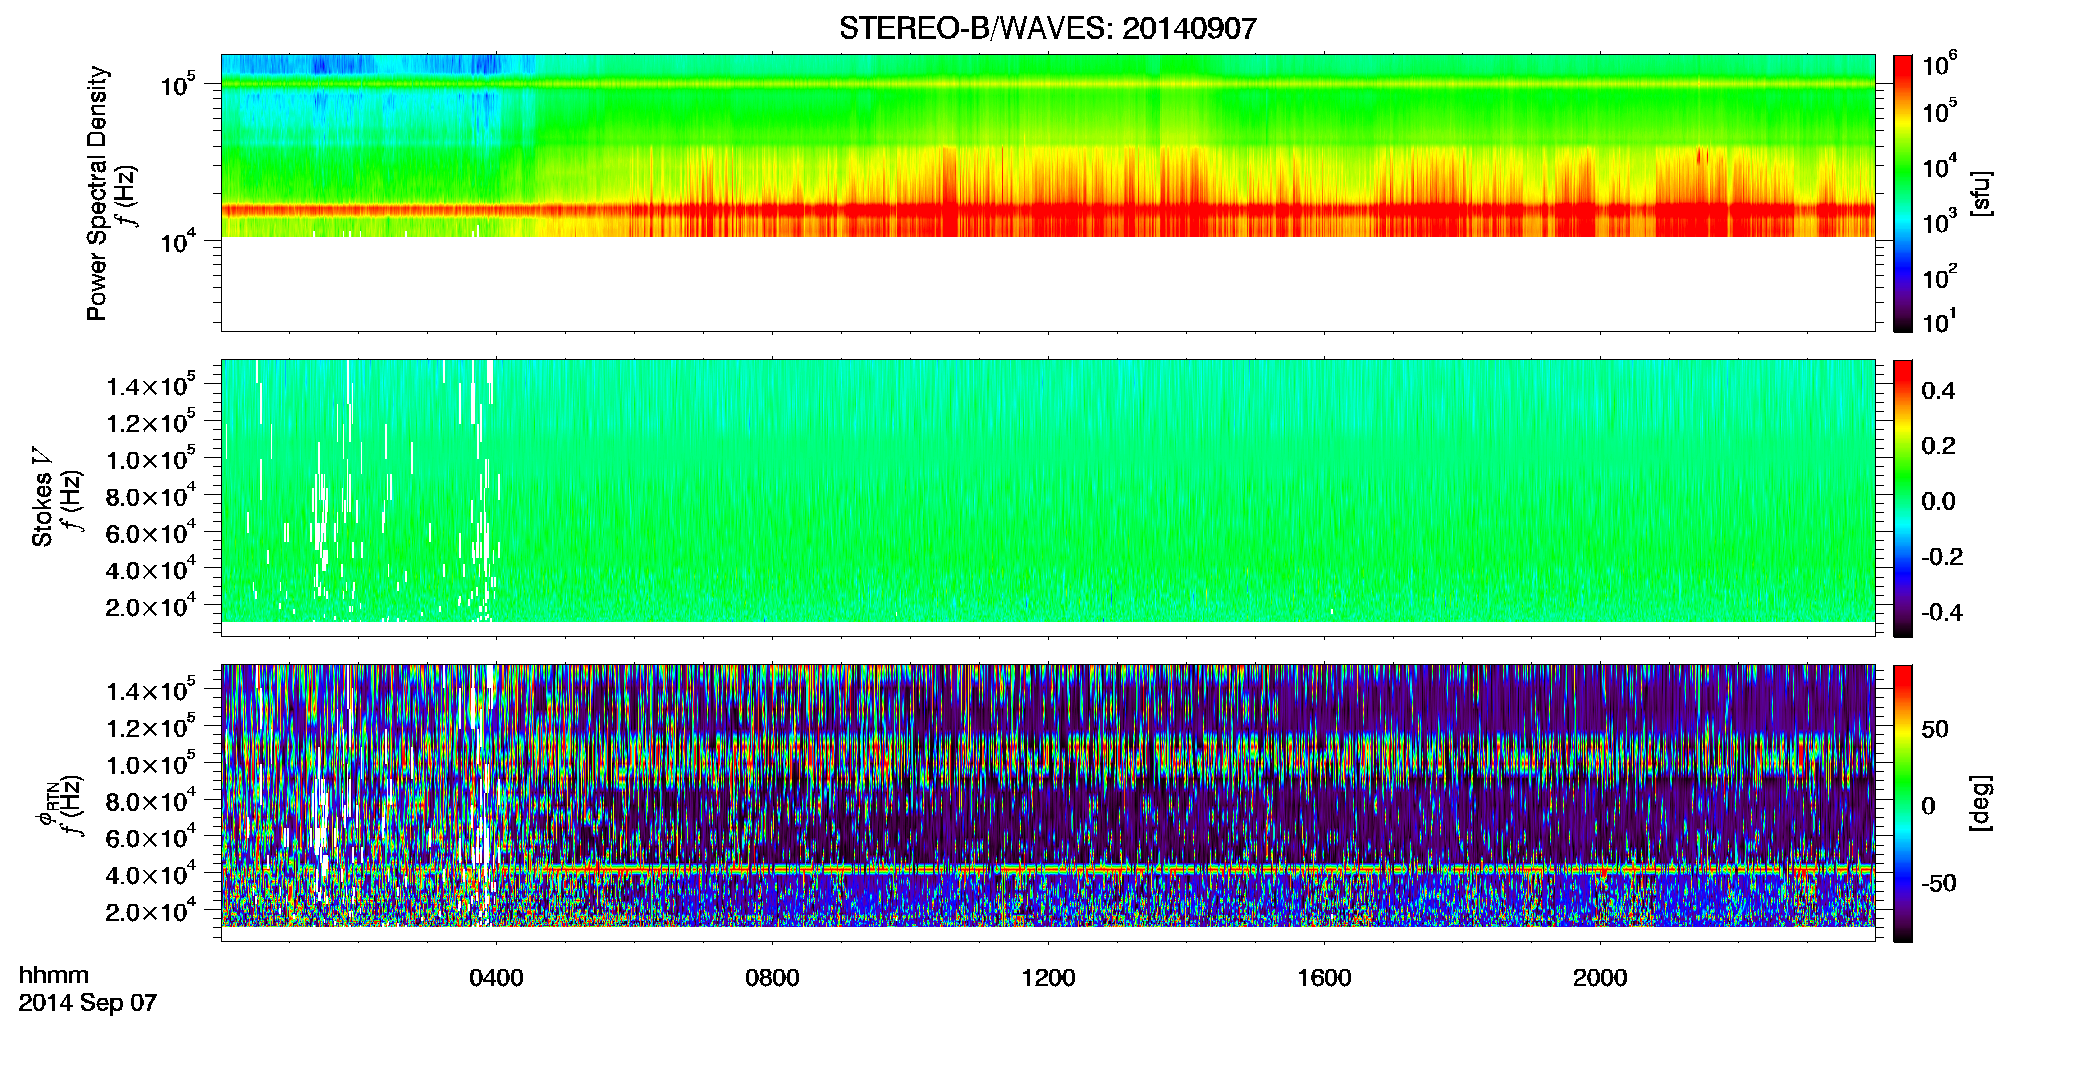
Task: Click the "2000" time tick label
Action: click(1600, 978)
